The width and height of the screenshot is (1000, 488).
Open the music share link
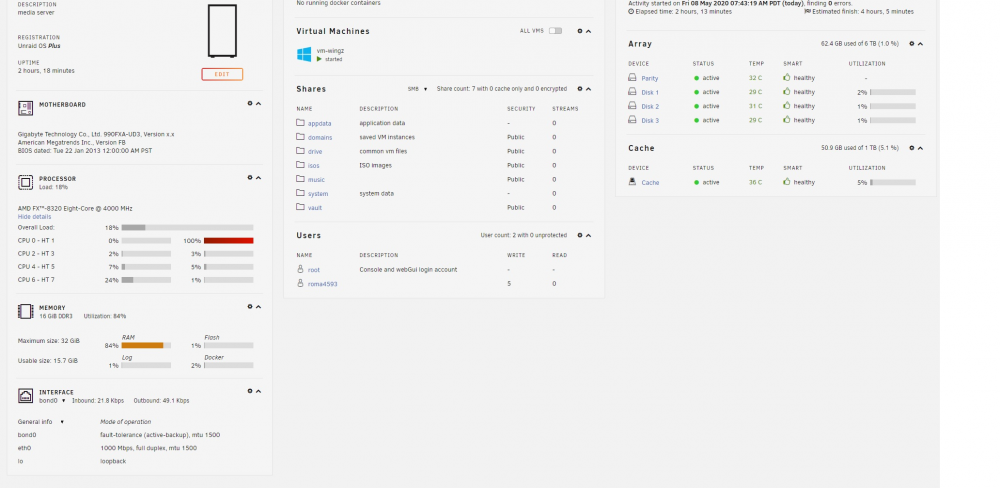[x=316, y=180]
